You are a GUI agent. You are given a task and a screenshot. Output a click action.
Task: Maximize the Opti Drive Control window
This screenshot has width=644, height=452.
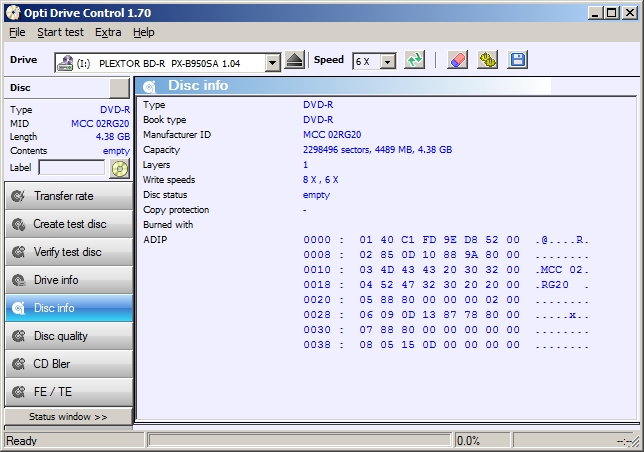click(x=612, y=13)
